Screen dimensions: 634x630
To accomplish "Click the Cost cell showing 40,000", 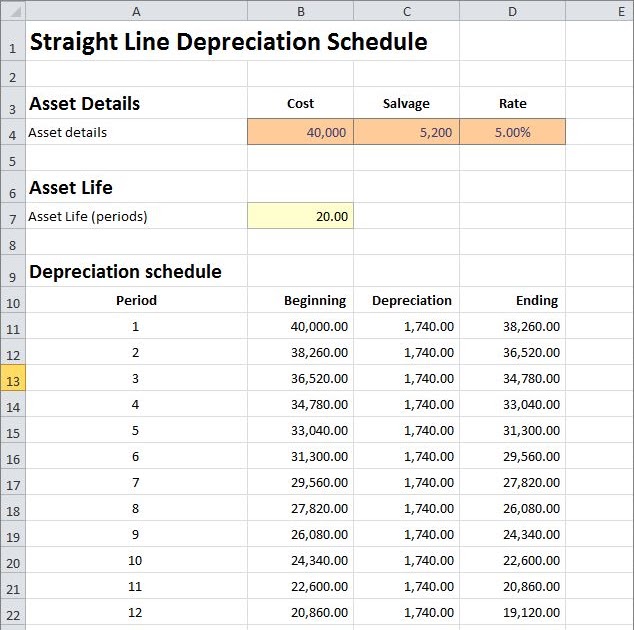I will 300,132.
